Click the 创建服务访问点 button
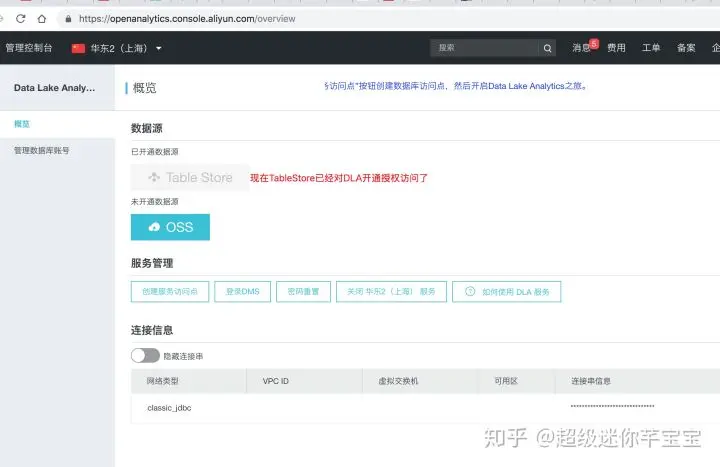The width and height of the screenshot is (720, 467). (170, 292)
